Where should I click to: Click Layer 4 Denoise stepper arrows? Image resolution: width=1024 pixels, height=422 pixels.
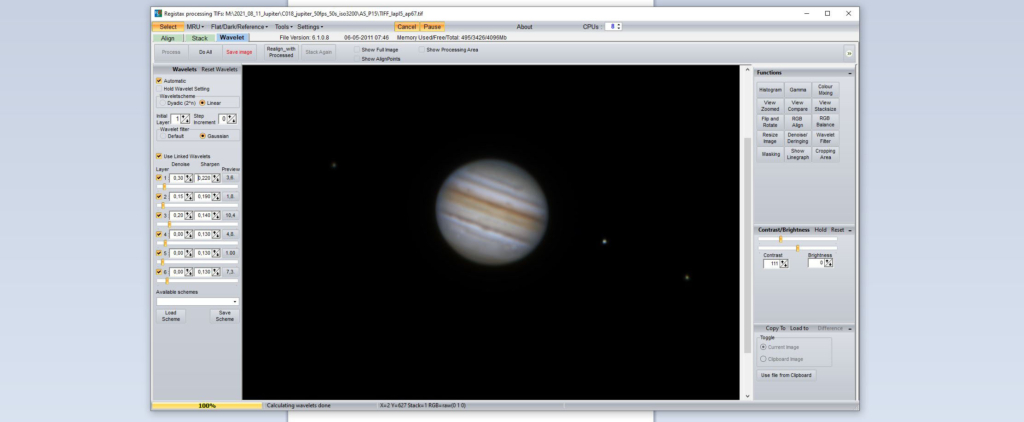[189, 234]
